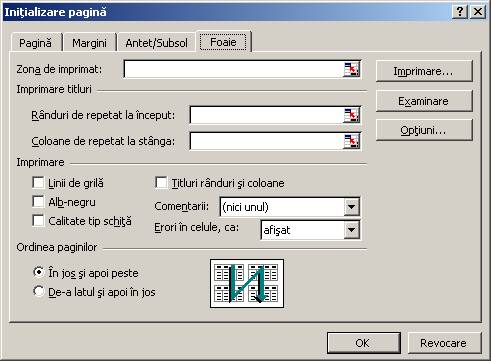Select De-a latul și apoi în jos
This screenshot has width=491, height=361.
pos(39,291)
